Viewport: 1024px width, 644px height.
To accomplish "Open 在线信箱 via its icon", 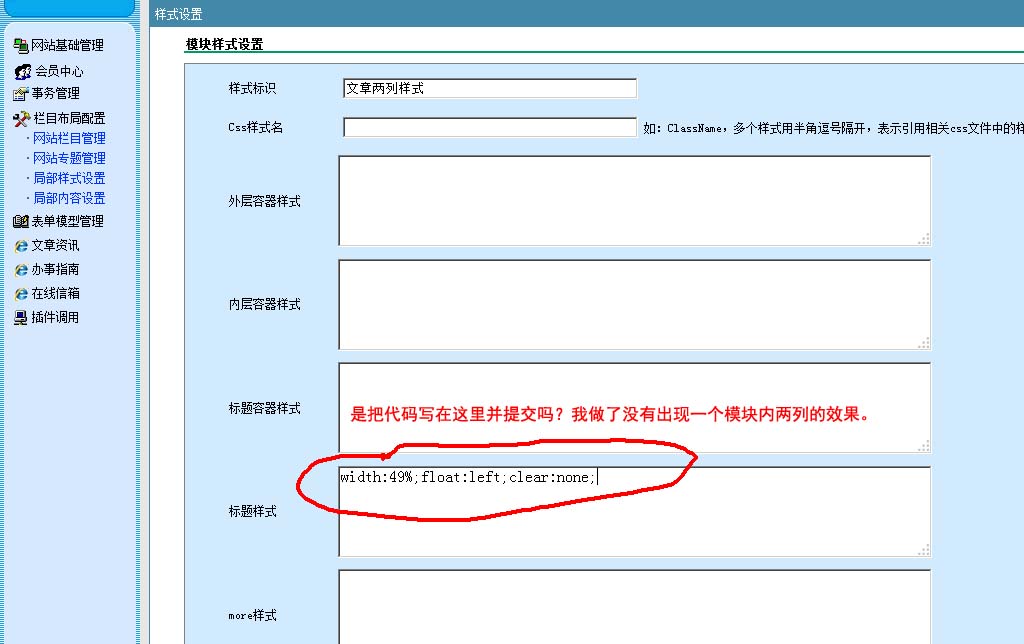I will point(20,294).
